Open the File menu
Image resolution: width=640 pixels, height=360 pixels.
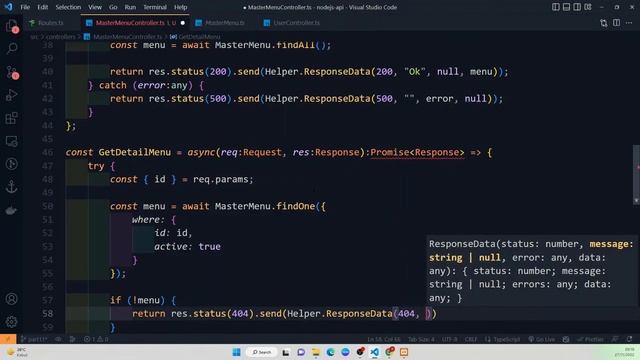tap(25, 7)
